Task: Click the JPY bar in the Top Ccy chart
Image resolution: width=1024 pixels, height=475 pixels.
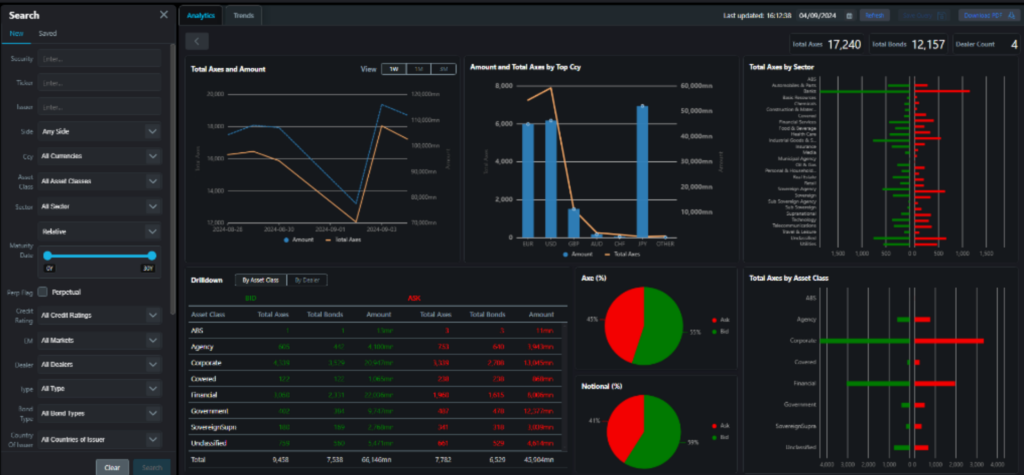Action: tap(643, 171)
